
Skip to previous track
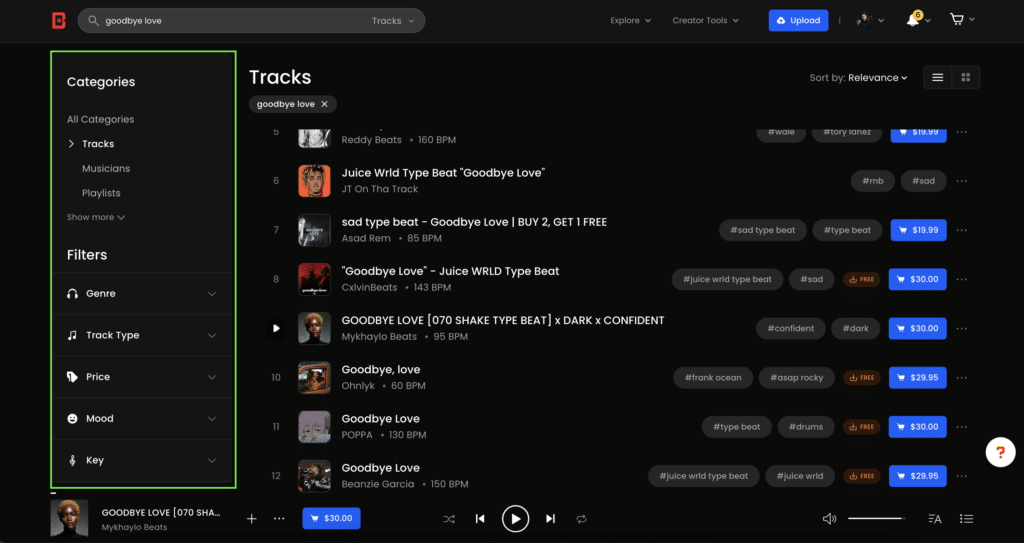click(480, 519)
